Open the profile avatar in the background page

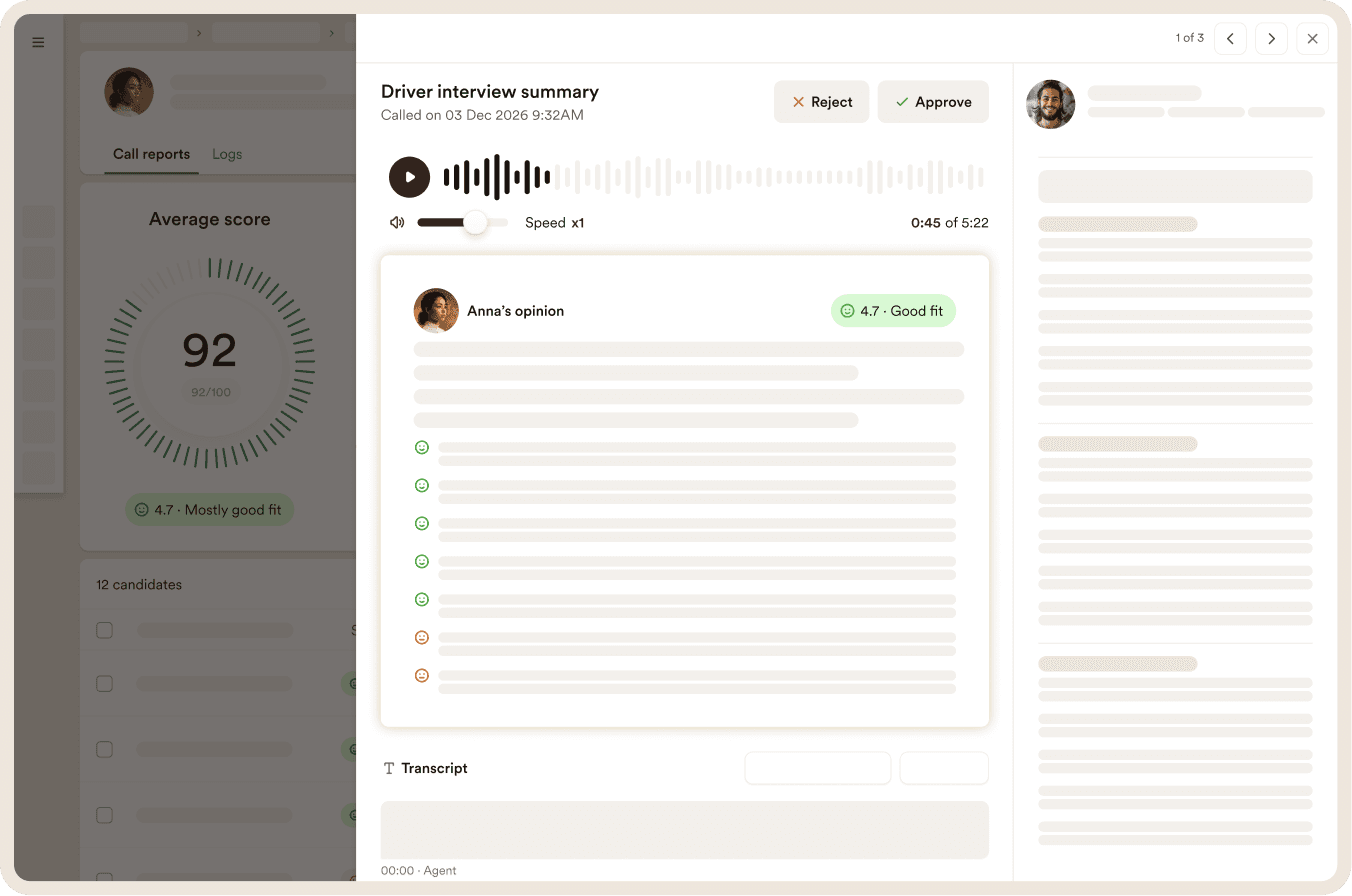point(129,92)
